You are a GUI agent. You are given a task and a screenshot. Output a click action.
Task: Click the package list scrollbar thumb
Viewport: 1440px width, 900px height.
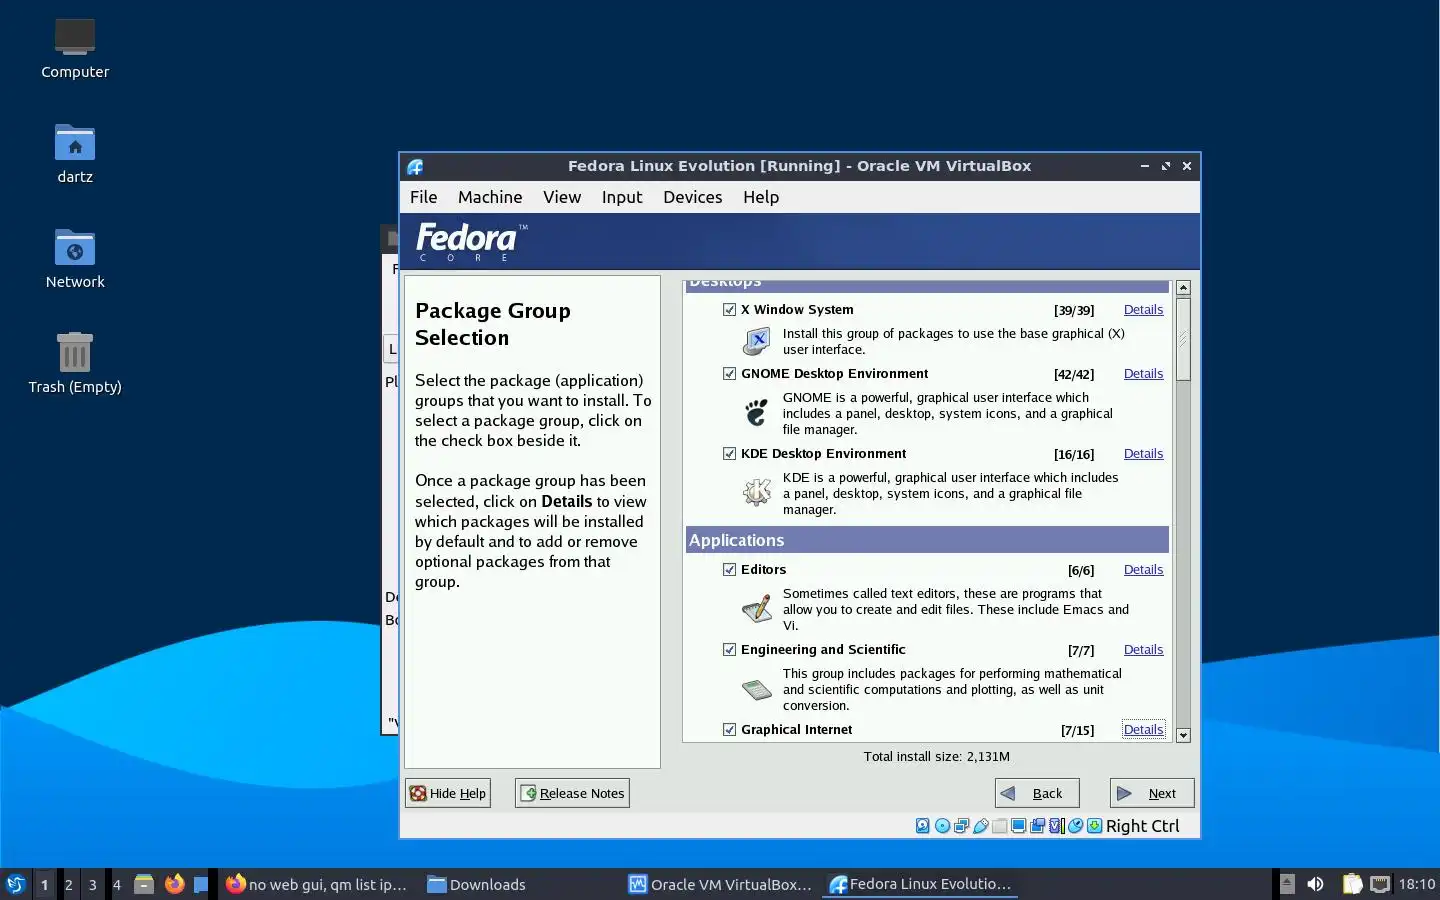(1183, 339)
